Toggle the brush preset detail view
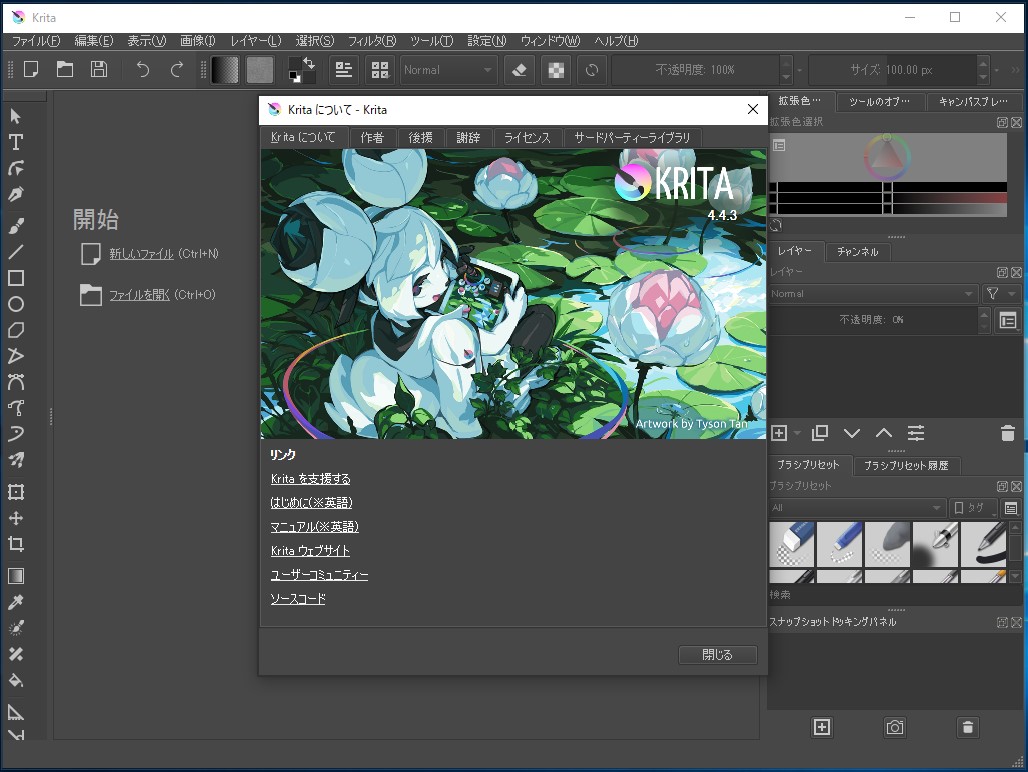 pos(1013,507)
